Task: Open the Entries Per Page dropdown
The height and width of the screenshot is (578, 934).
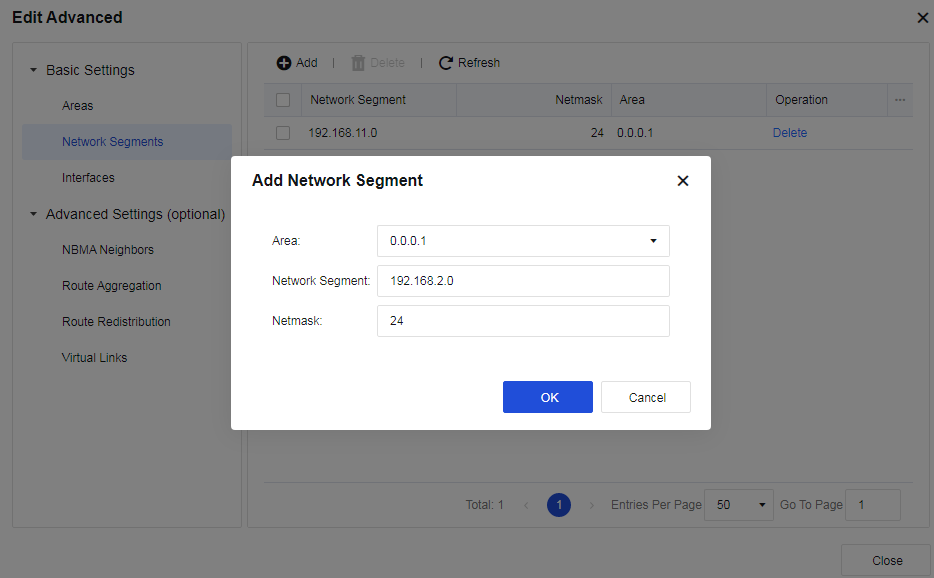Action: (x=740, y=505)
